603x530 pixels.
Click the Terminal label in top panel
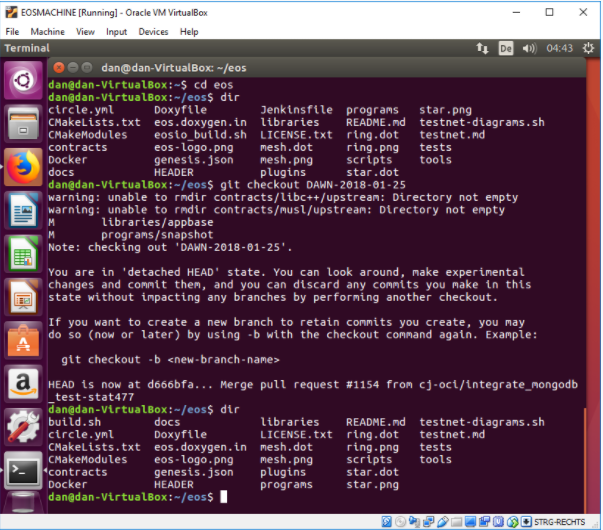click(x=27, y=48)
